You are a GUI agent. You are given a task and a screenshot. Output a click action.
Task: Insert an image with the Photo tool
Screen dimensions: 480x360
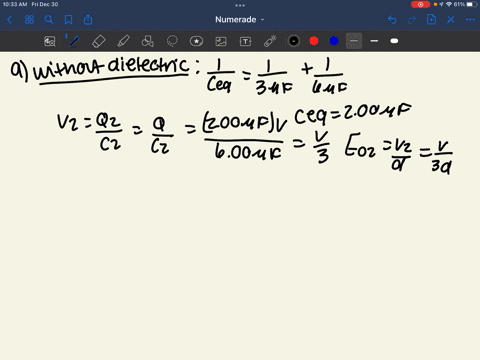(221, 41)
